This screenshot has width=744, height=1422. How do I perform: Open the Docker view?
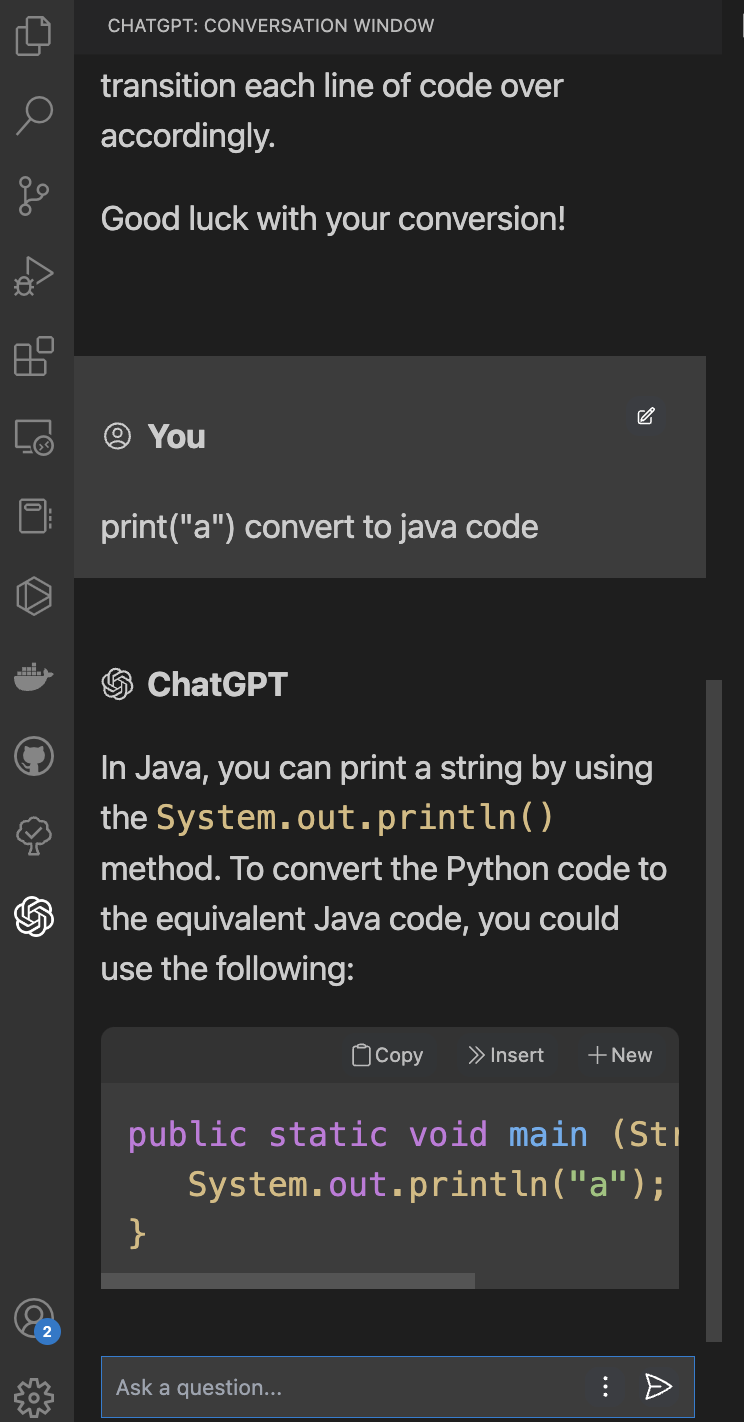(34, 677)
